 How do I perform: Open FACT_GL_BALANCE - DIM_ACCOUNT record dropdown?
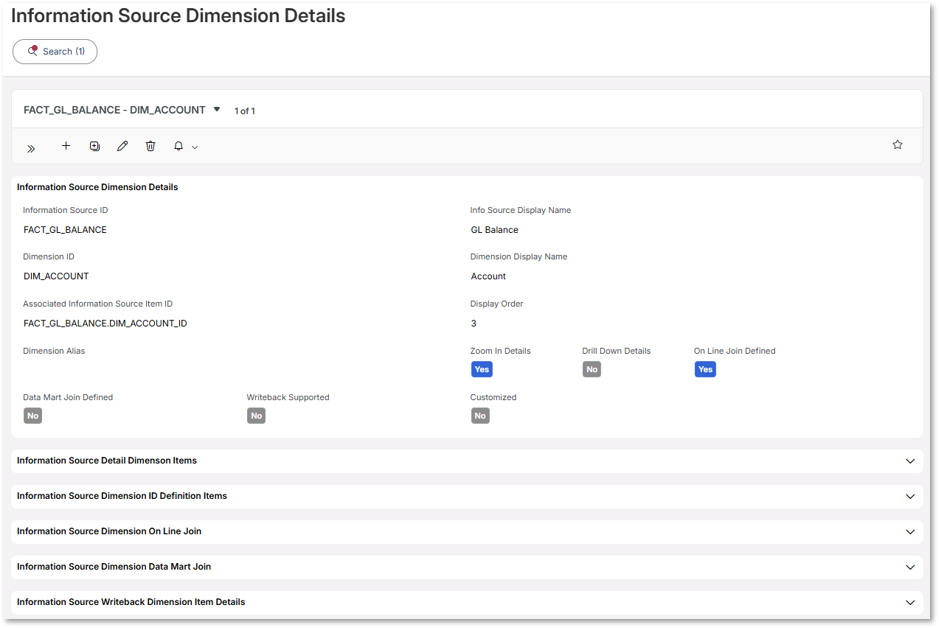pyautogui.click(x=217, y=110)
